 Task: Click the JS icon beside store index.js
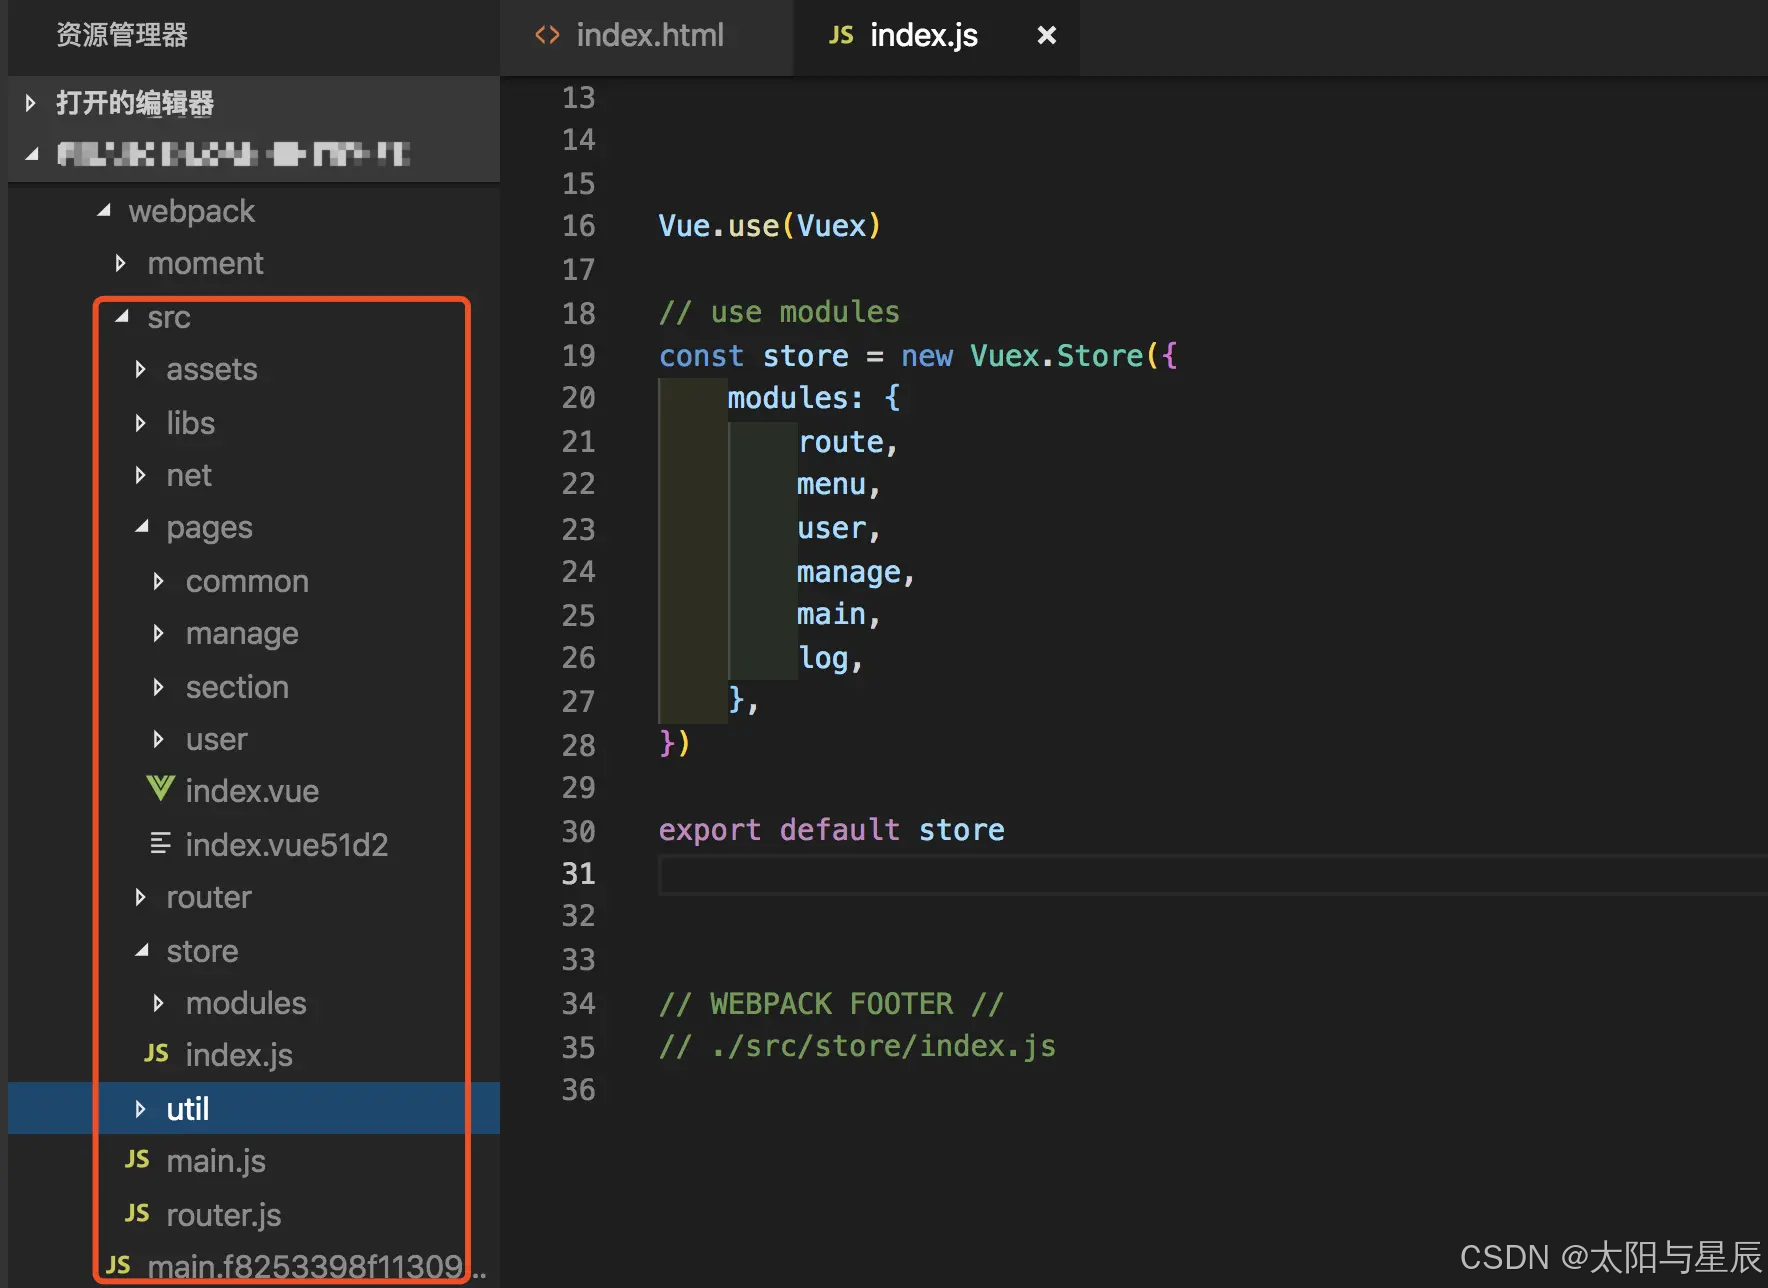156,1054
